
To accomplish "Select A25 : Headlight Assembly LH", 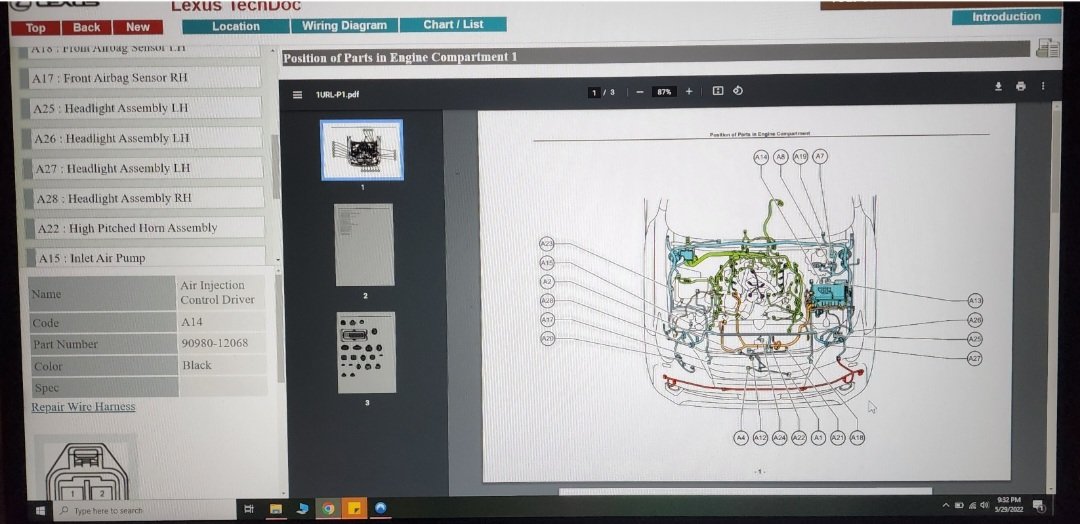I will pyautogui.click(x=141, y=108).
